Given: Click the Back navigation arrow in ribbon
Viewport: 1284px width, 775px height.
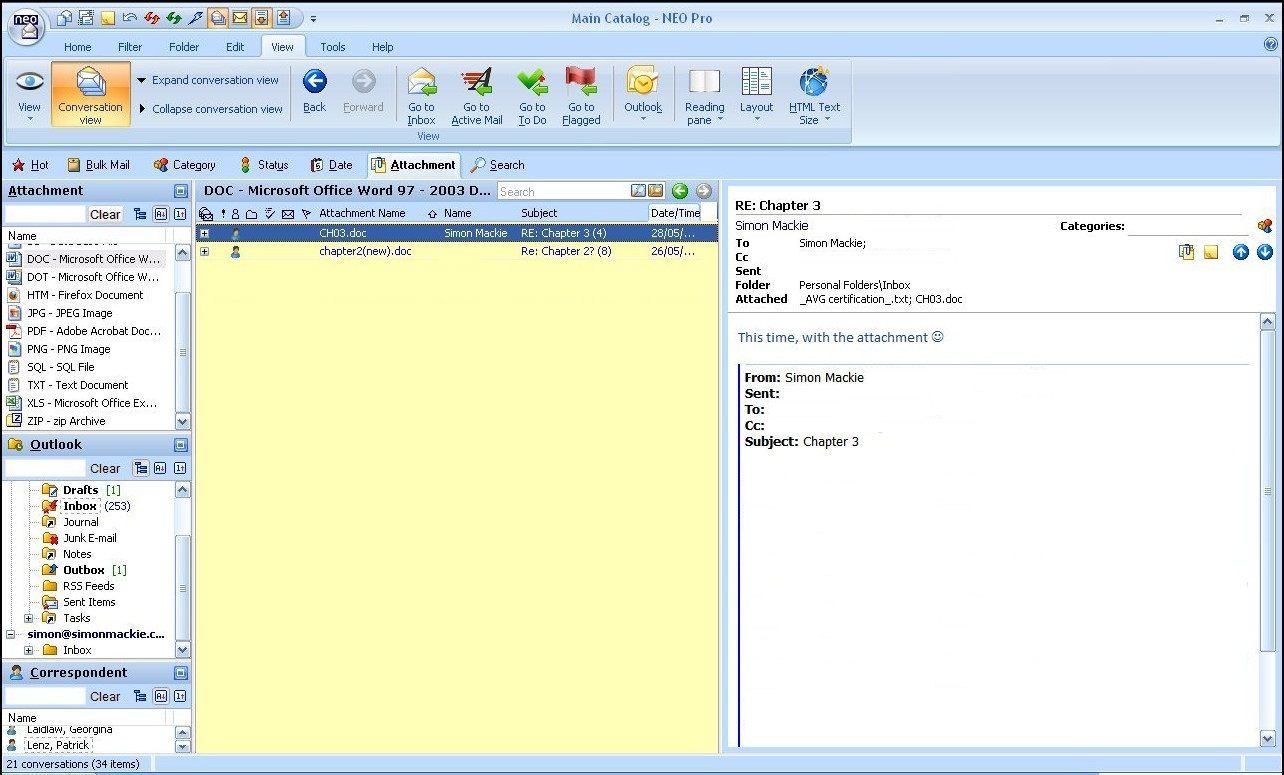Looking at the screenshot, I should coord(314,91).
